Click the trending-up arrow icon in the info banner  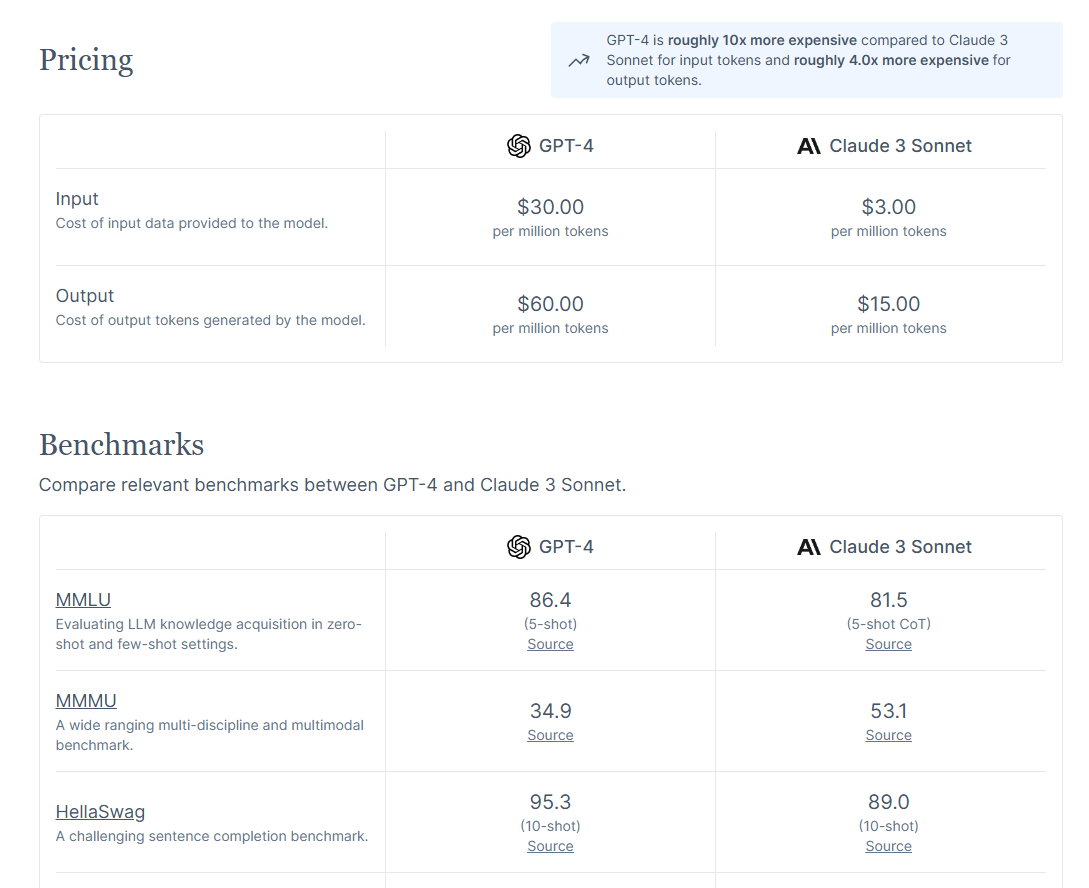click(579, 60)
